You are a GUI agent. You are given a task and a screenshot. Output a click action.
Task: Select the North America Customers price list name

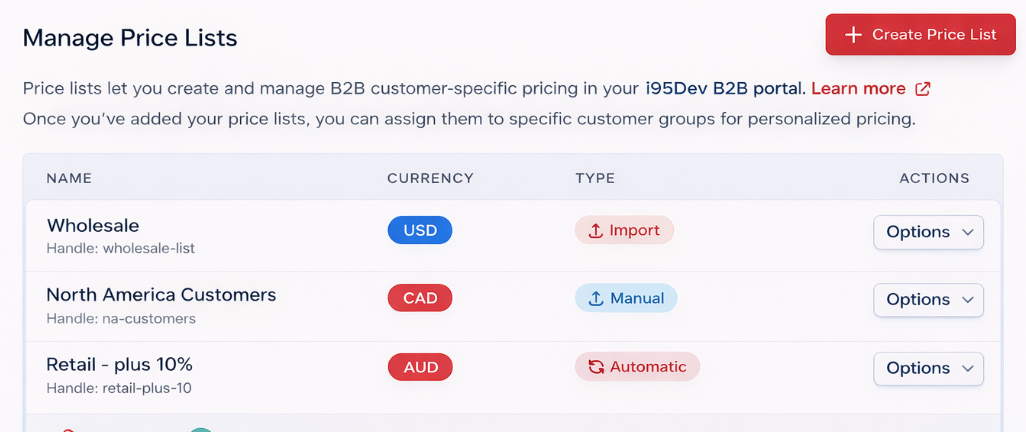[x=161, y=295]
